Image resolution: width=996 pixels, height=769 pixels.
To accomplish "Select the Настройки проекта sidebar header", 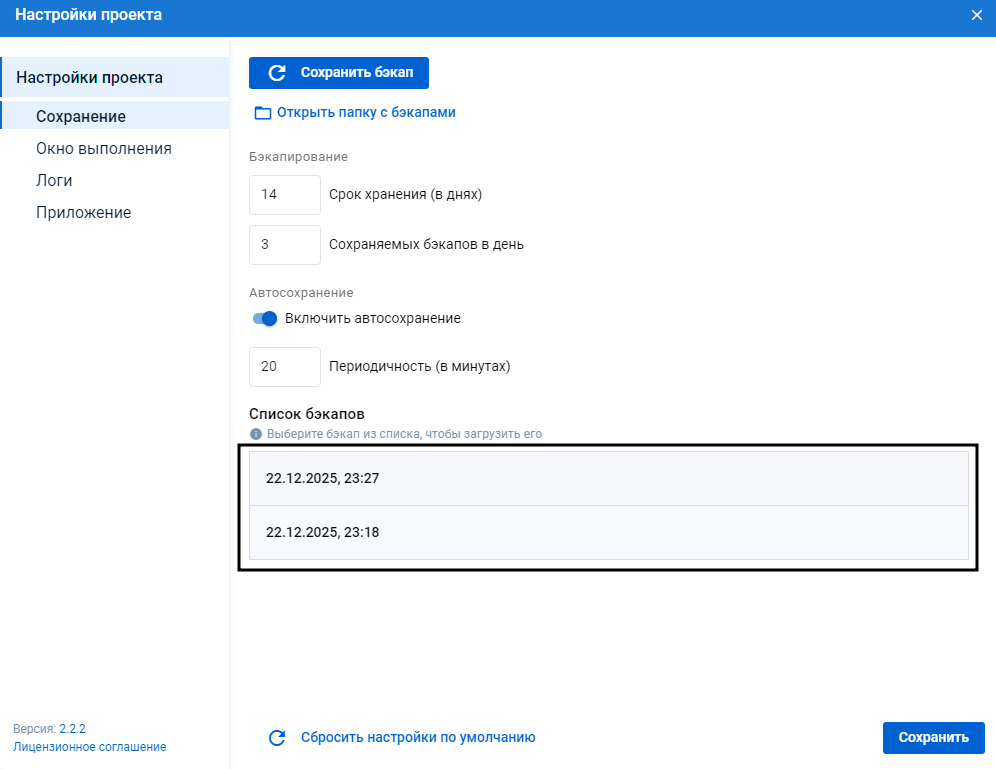I will pyautogui.click(x=90, y=77).
